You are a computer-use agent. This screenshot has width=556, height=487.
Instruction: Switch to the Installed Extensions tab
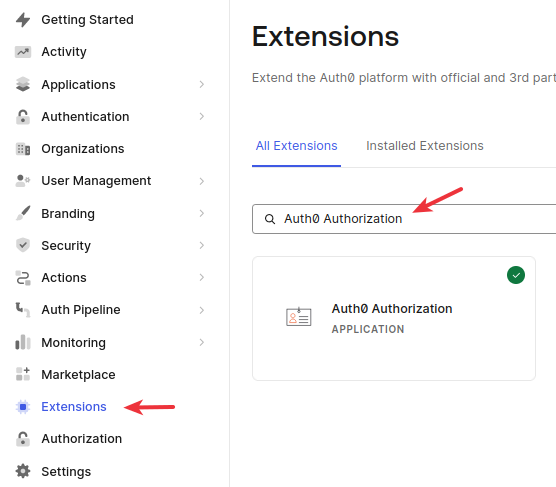pos(425,146)
